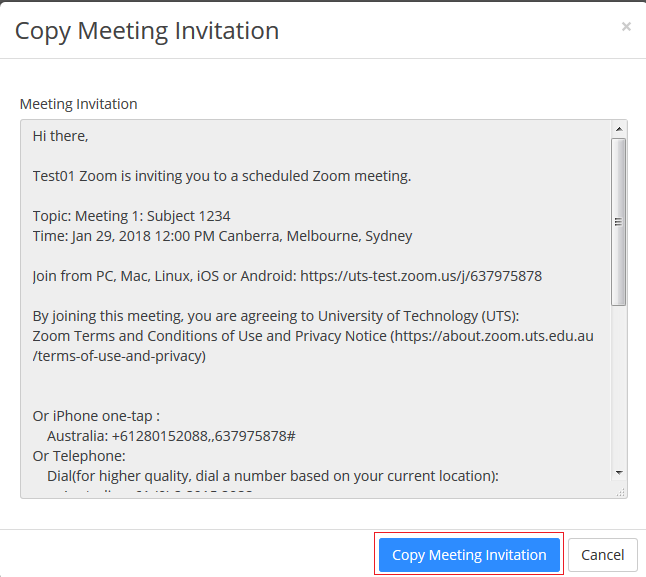Place cursor on the "Hi there," line
This screenshot has height=577, width=646.
coord(61,135)
